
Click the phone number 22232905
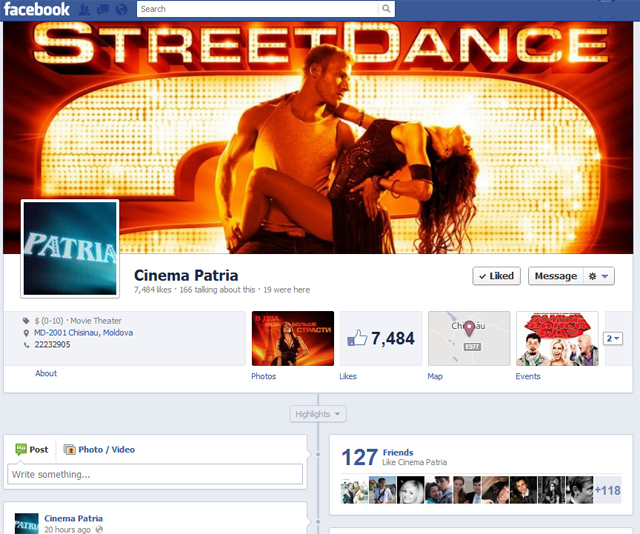pos(52,345)
